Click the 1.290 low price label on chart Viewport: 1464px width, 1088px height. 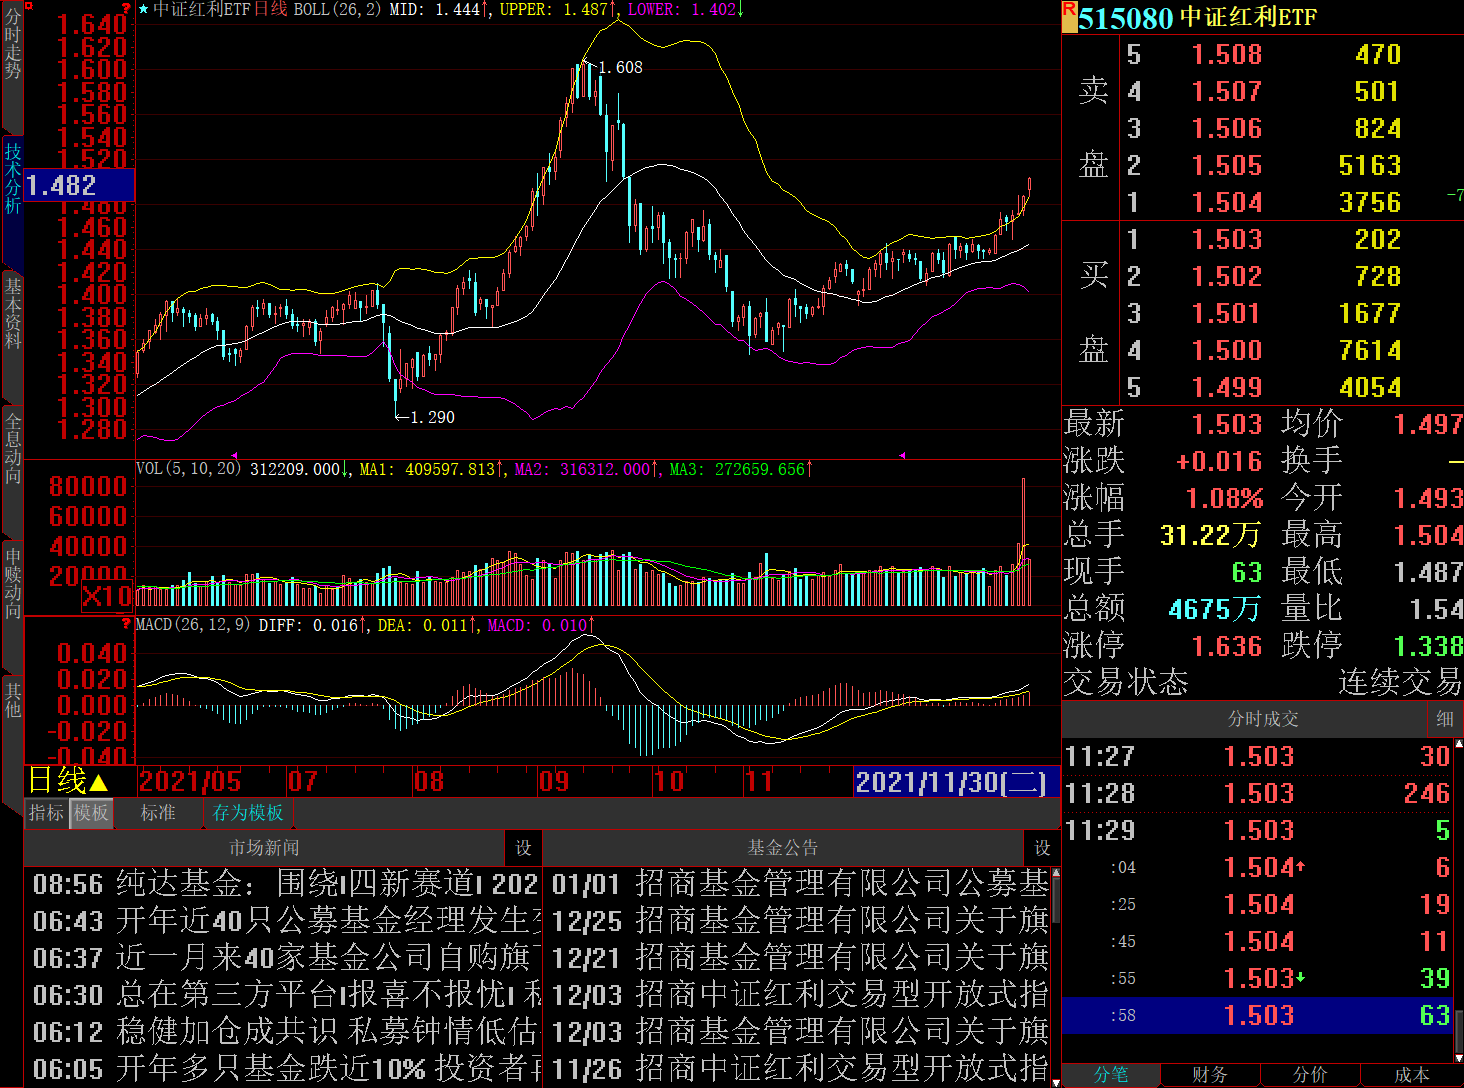coord(432,417)
